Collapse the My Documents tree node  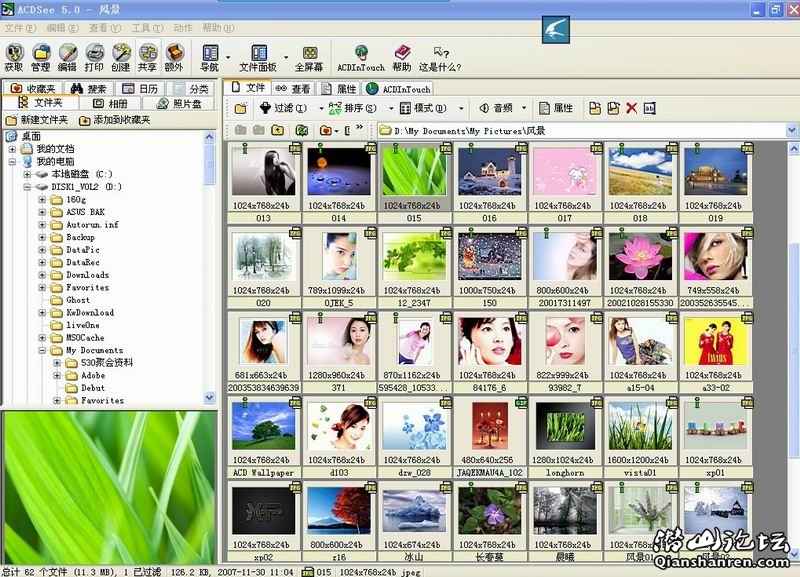[43, 351]
